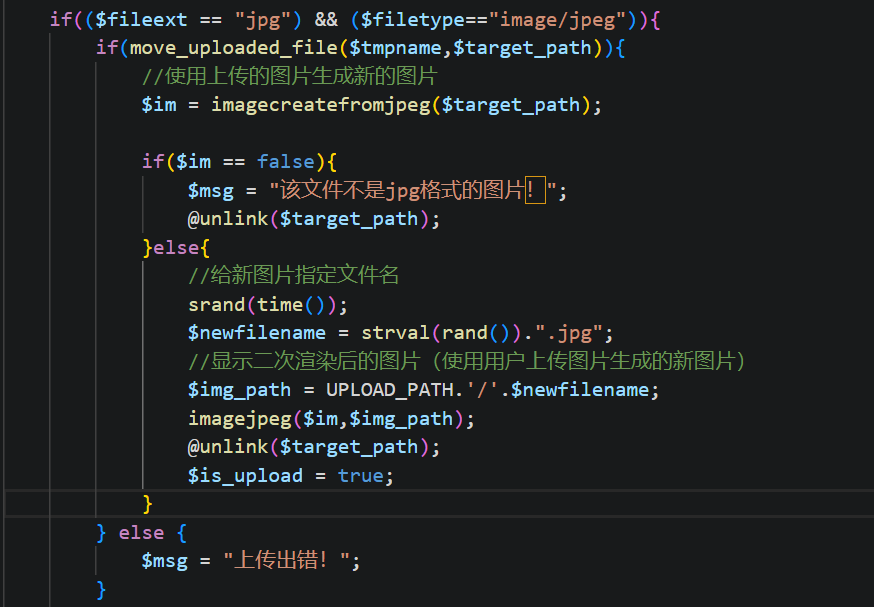Click the $newfilename variable being assigned
The width and height of the screenshot is (874, 607).
[x=256, y=332]
